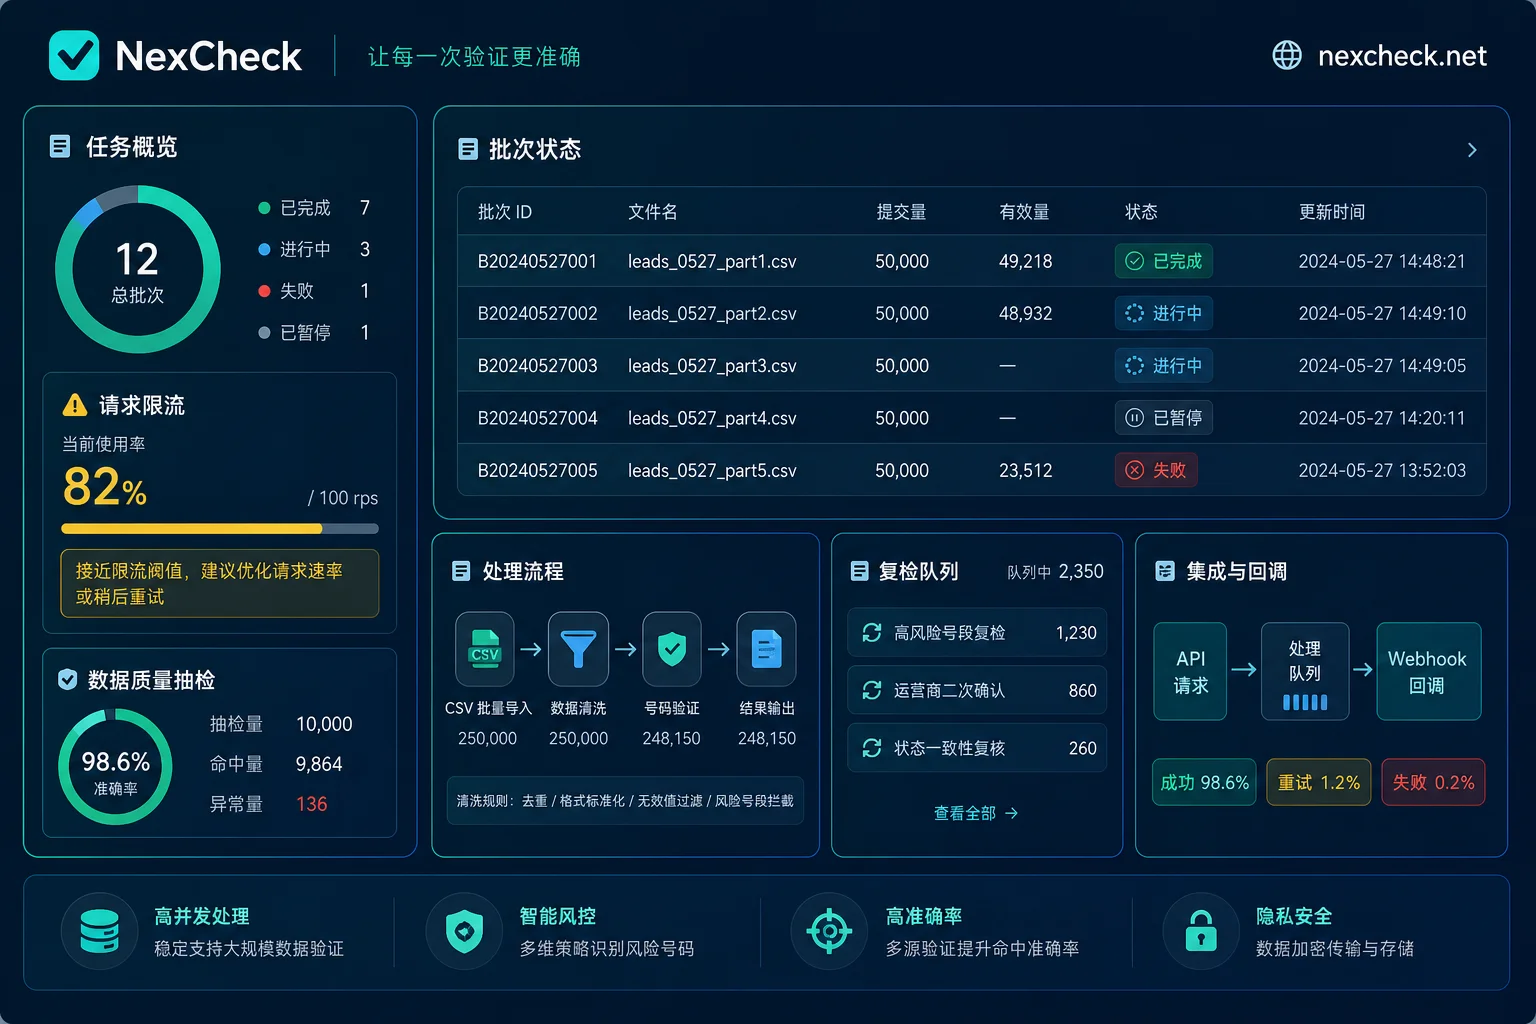Click the 已暂停 status badge for B20240527004
The height and width of the screenshot is (1024, 1536).
(1164, 417)
